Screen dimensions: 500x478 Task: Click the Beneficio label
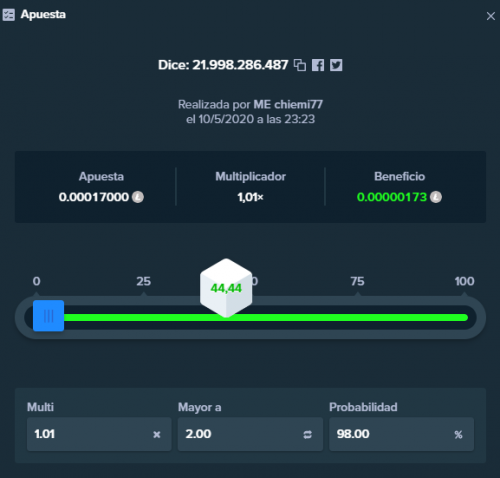pyautogui.click(x=399, y=176)
